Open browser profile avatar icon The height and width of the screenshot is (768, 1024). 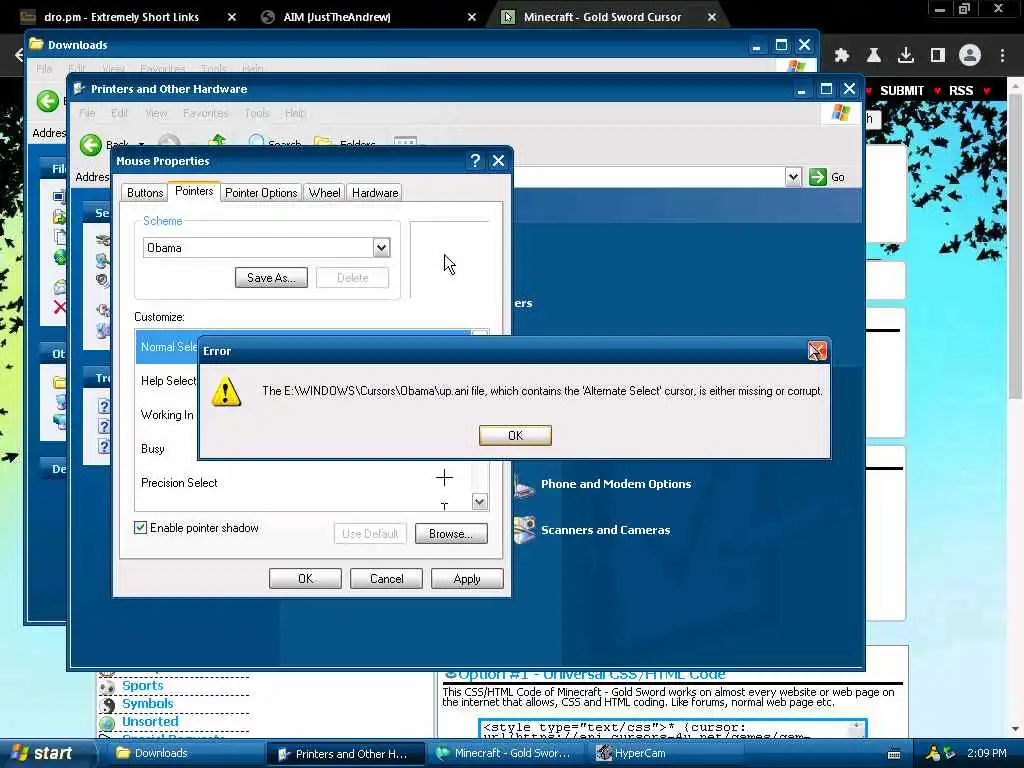pyautogui.click(x=970, y=56)
